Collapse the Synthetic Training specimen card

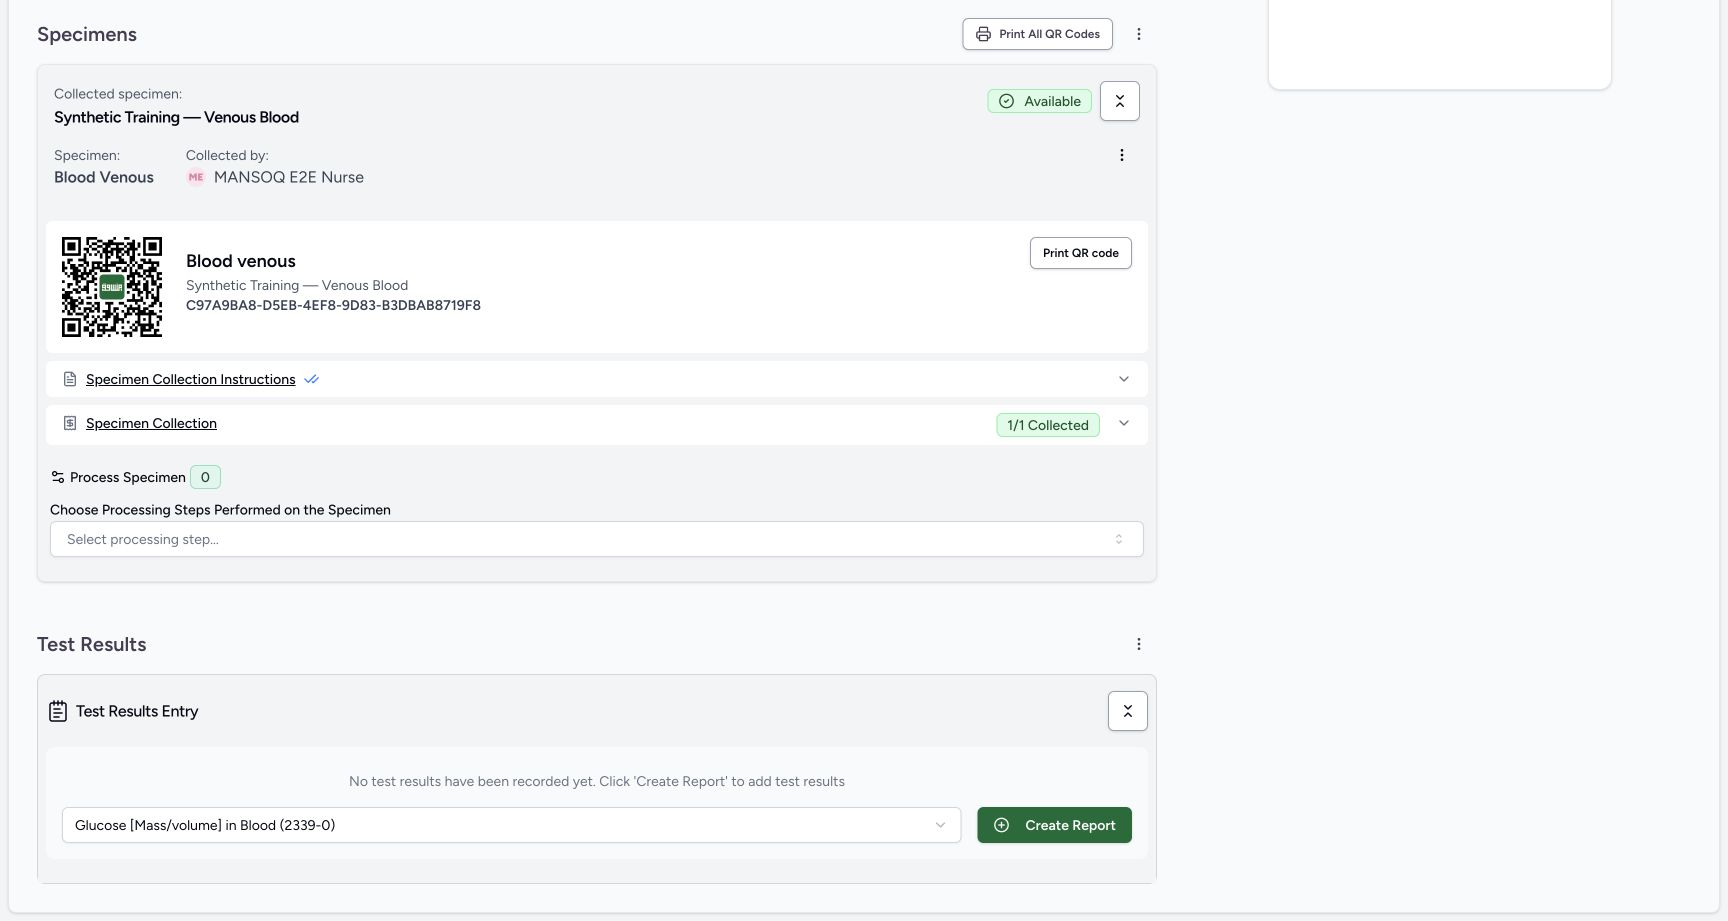click(x=1119, y=101)
